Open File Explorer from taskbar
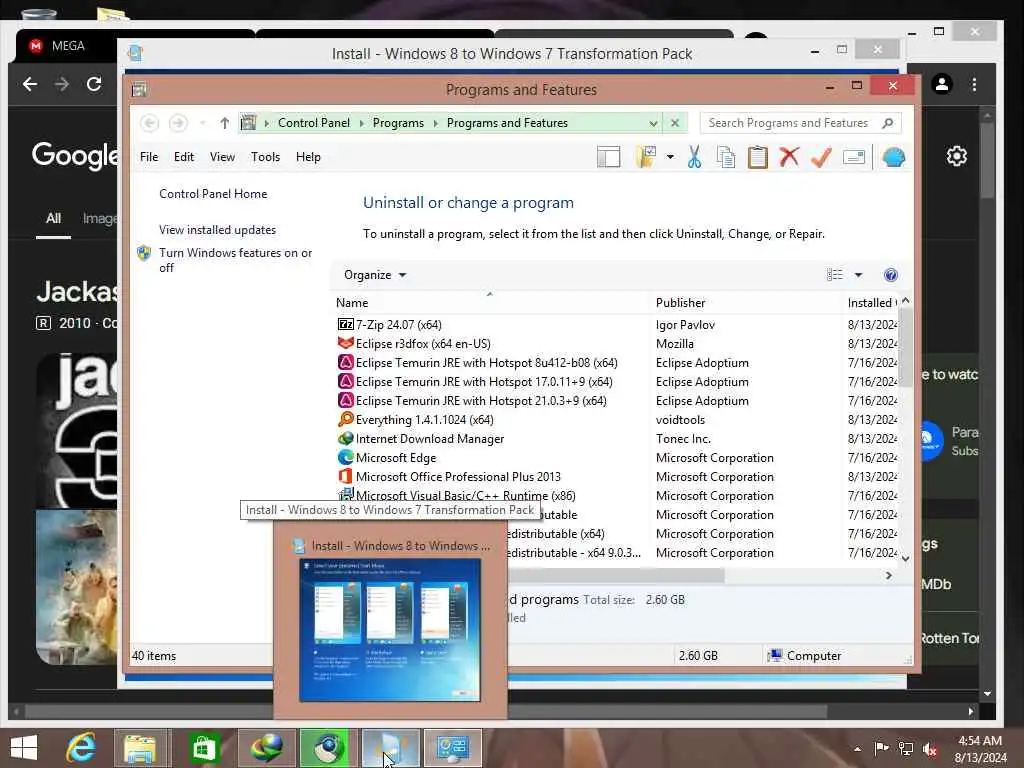1024x768 pixels. [140, 748]
